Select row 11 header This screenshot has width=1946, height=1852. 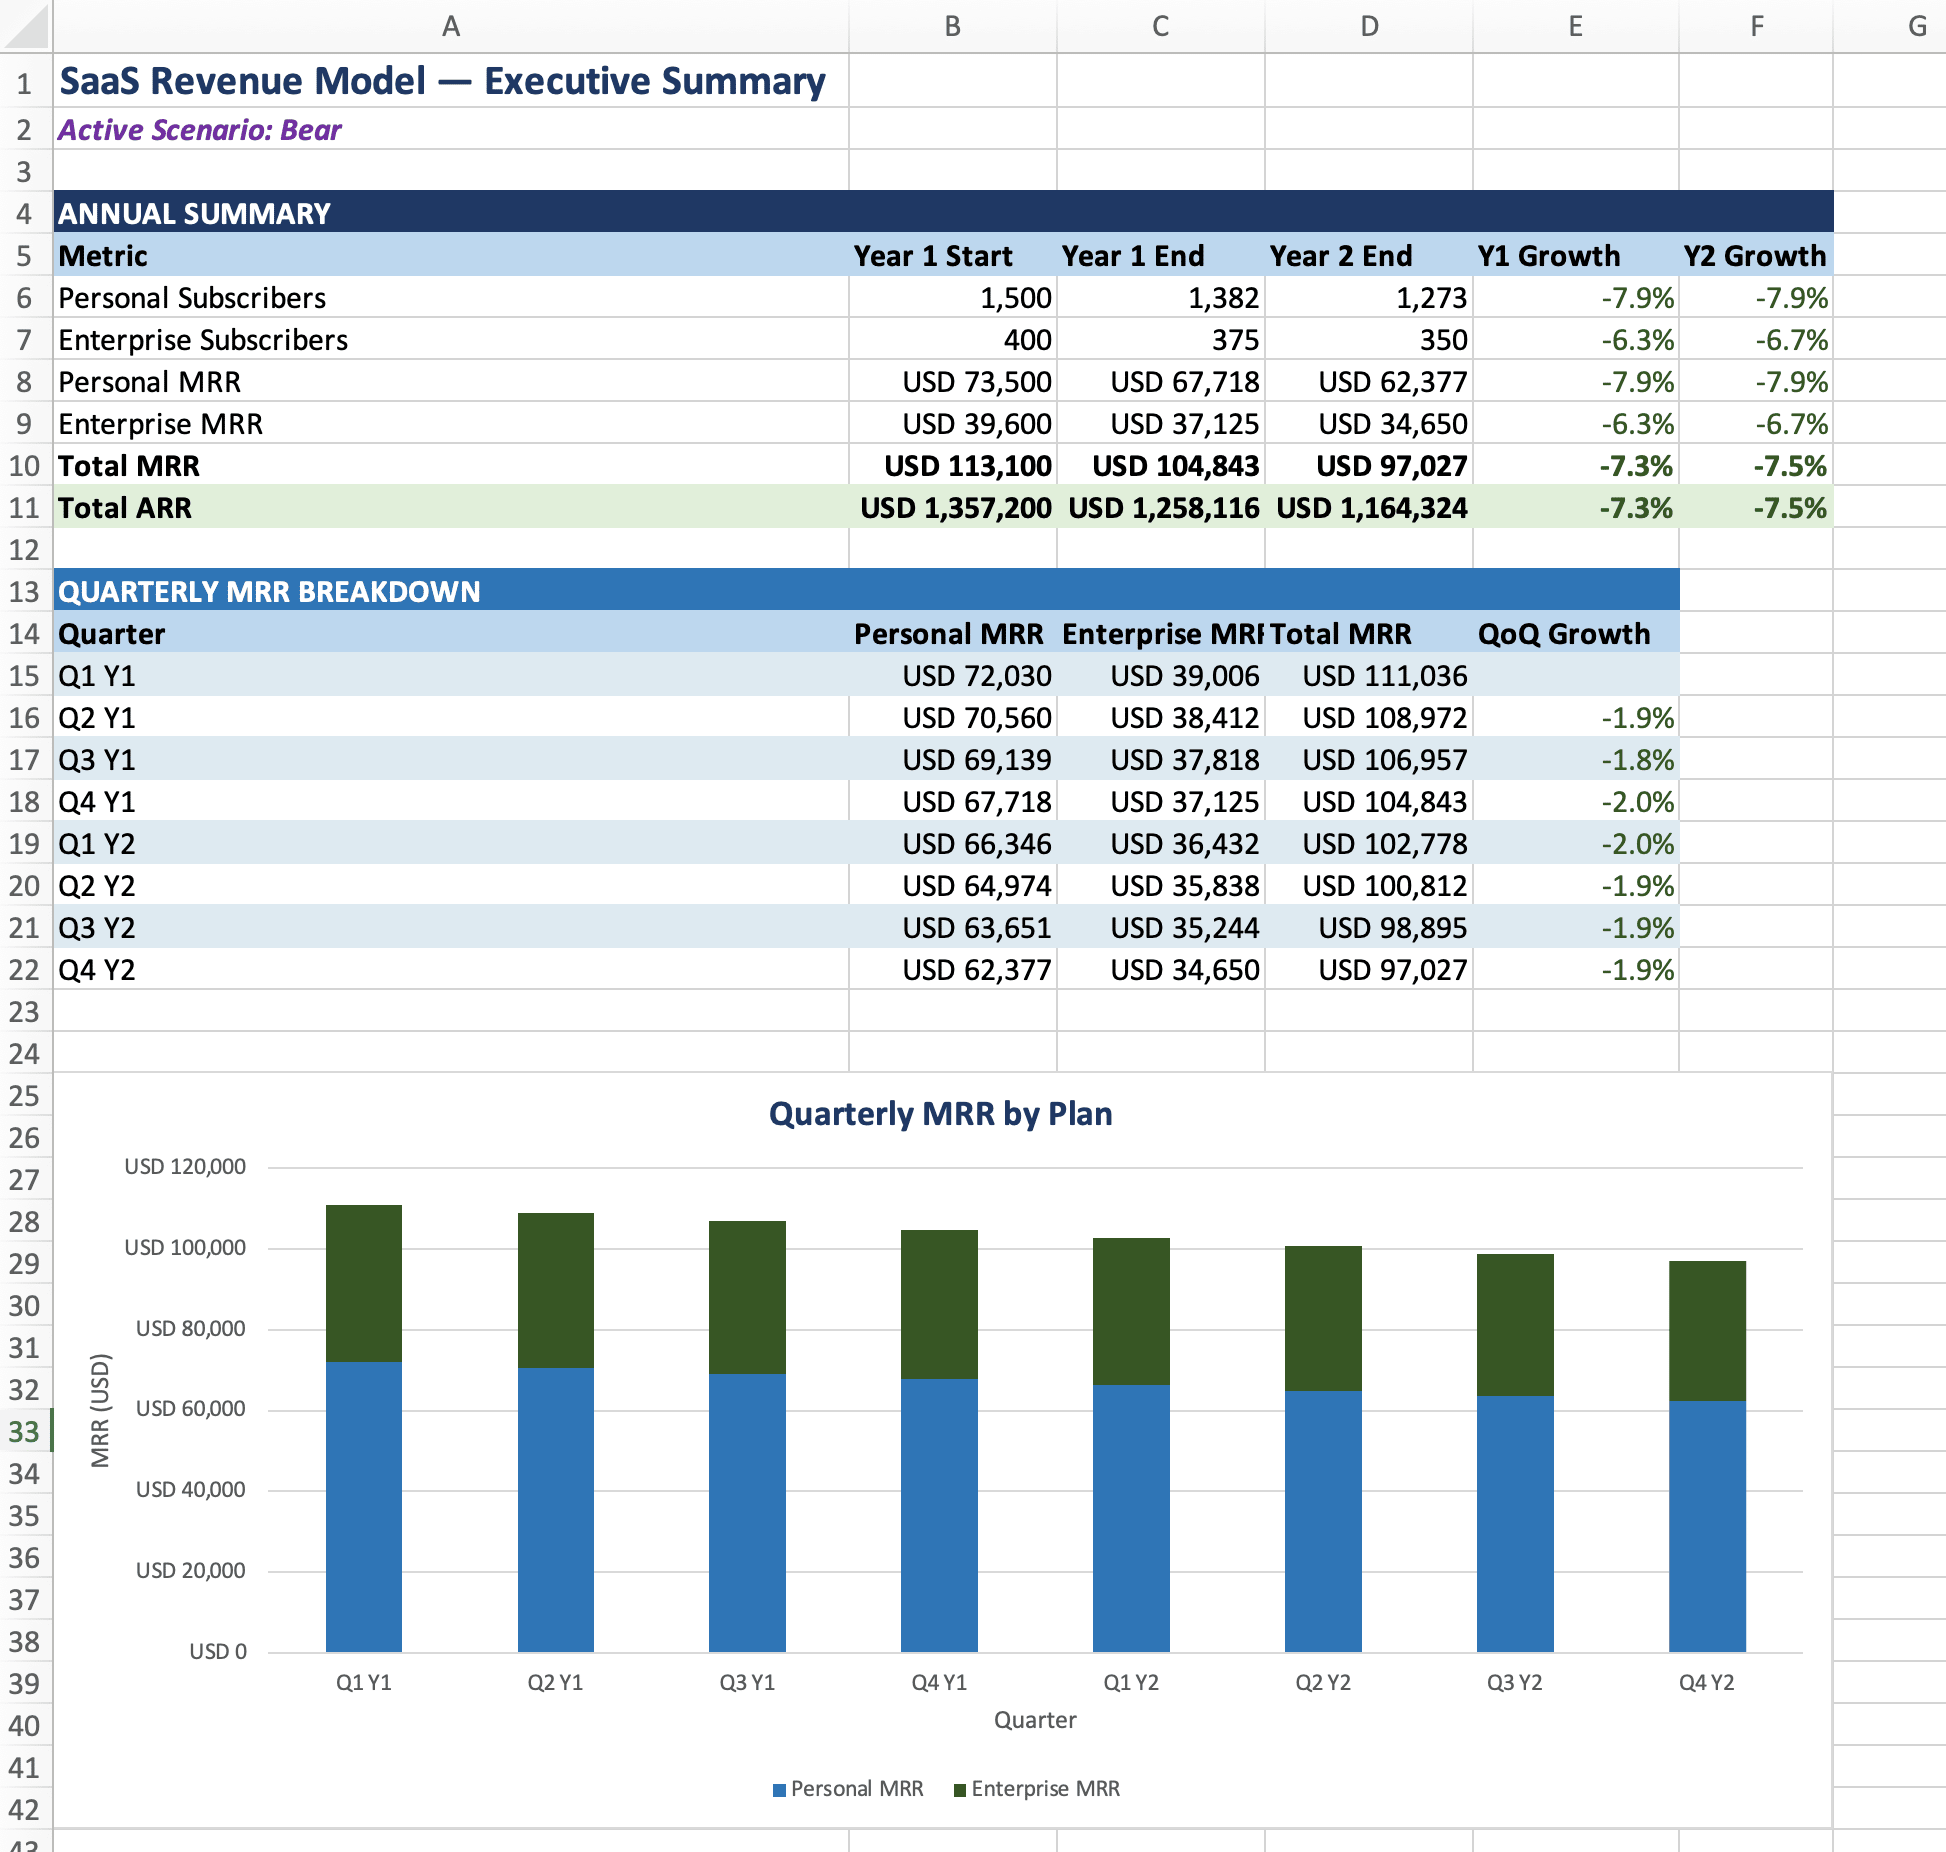[24, 508]
